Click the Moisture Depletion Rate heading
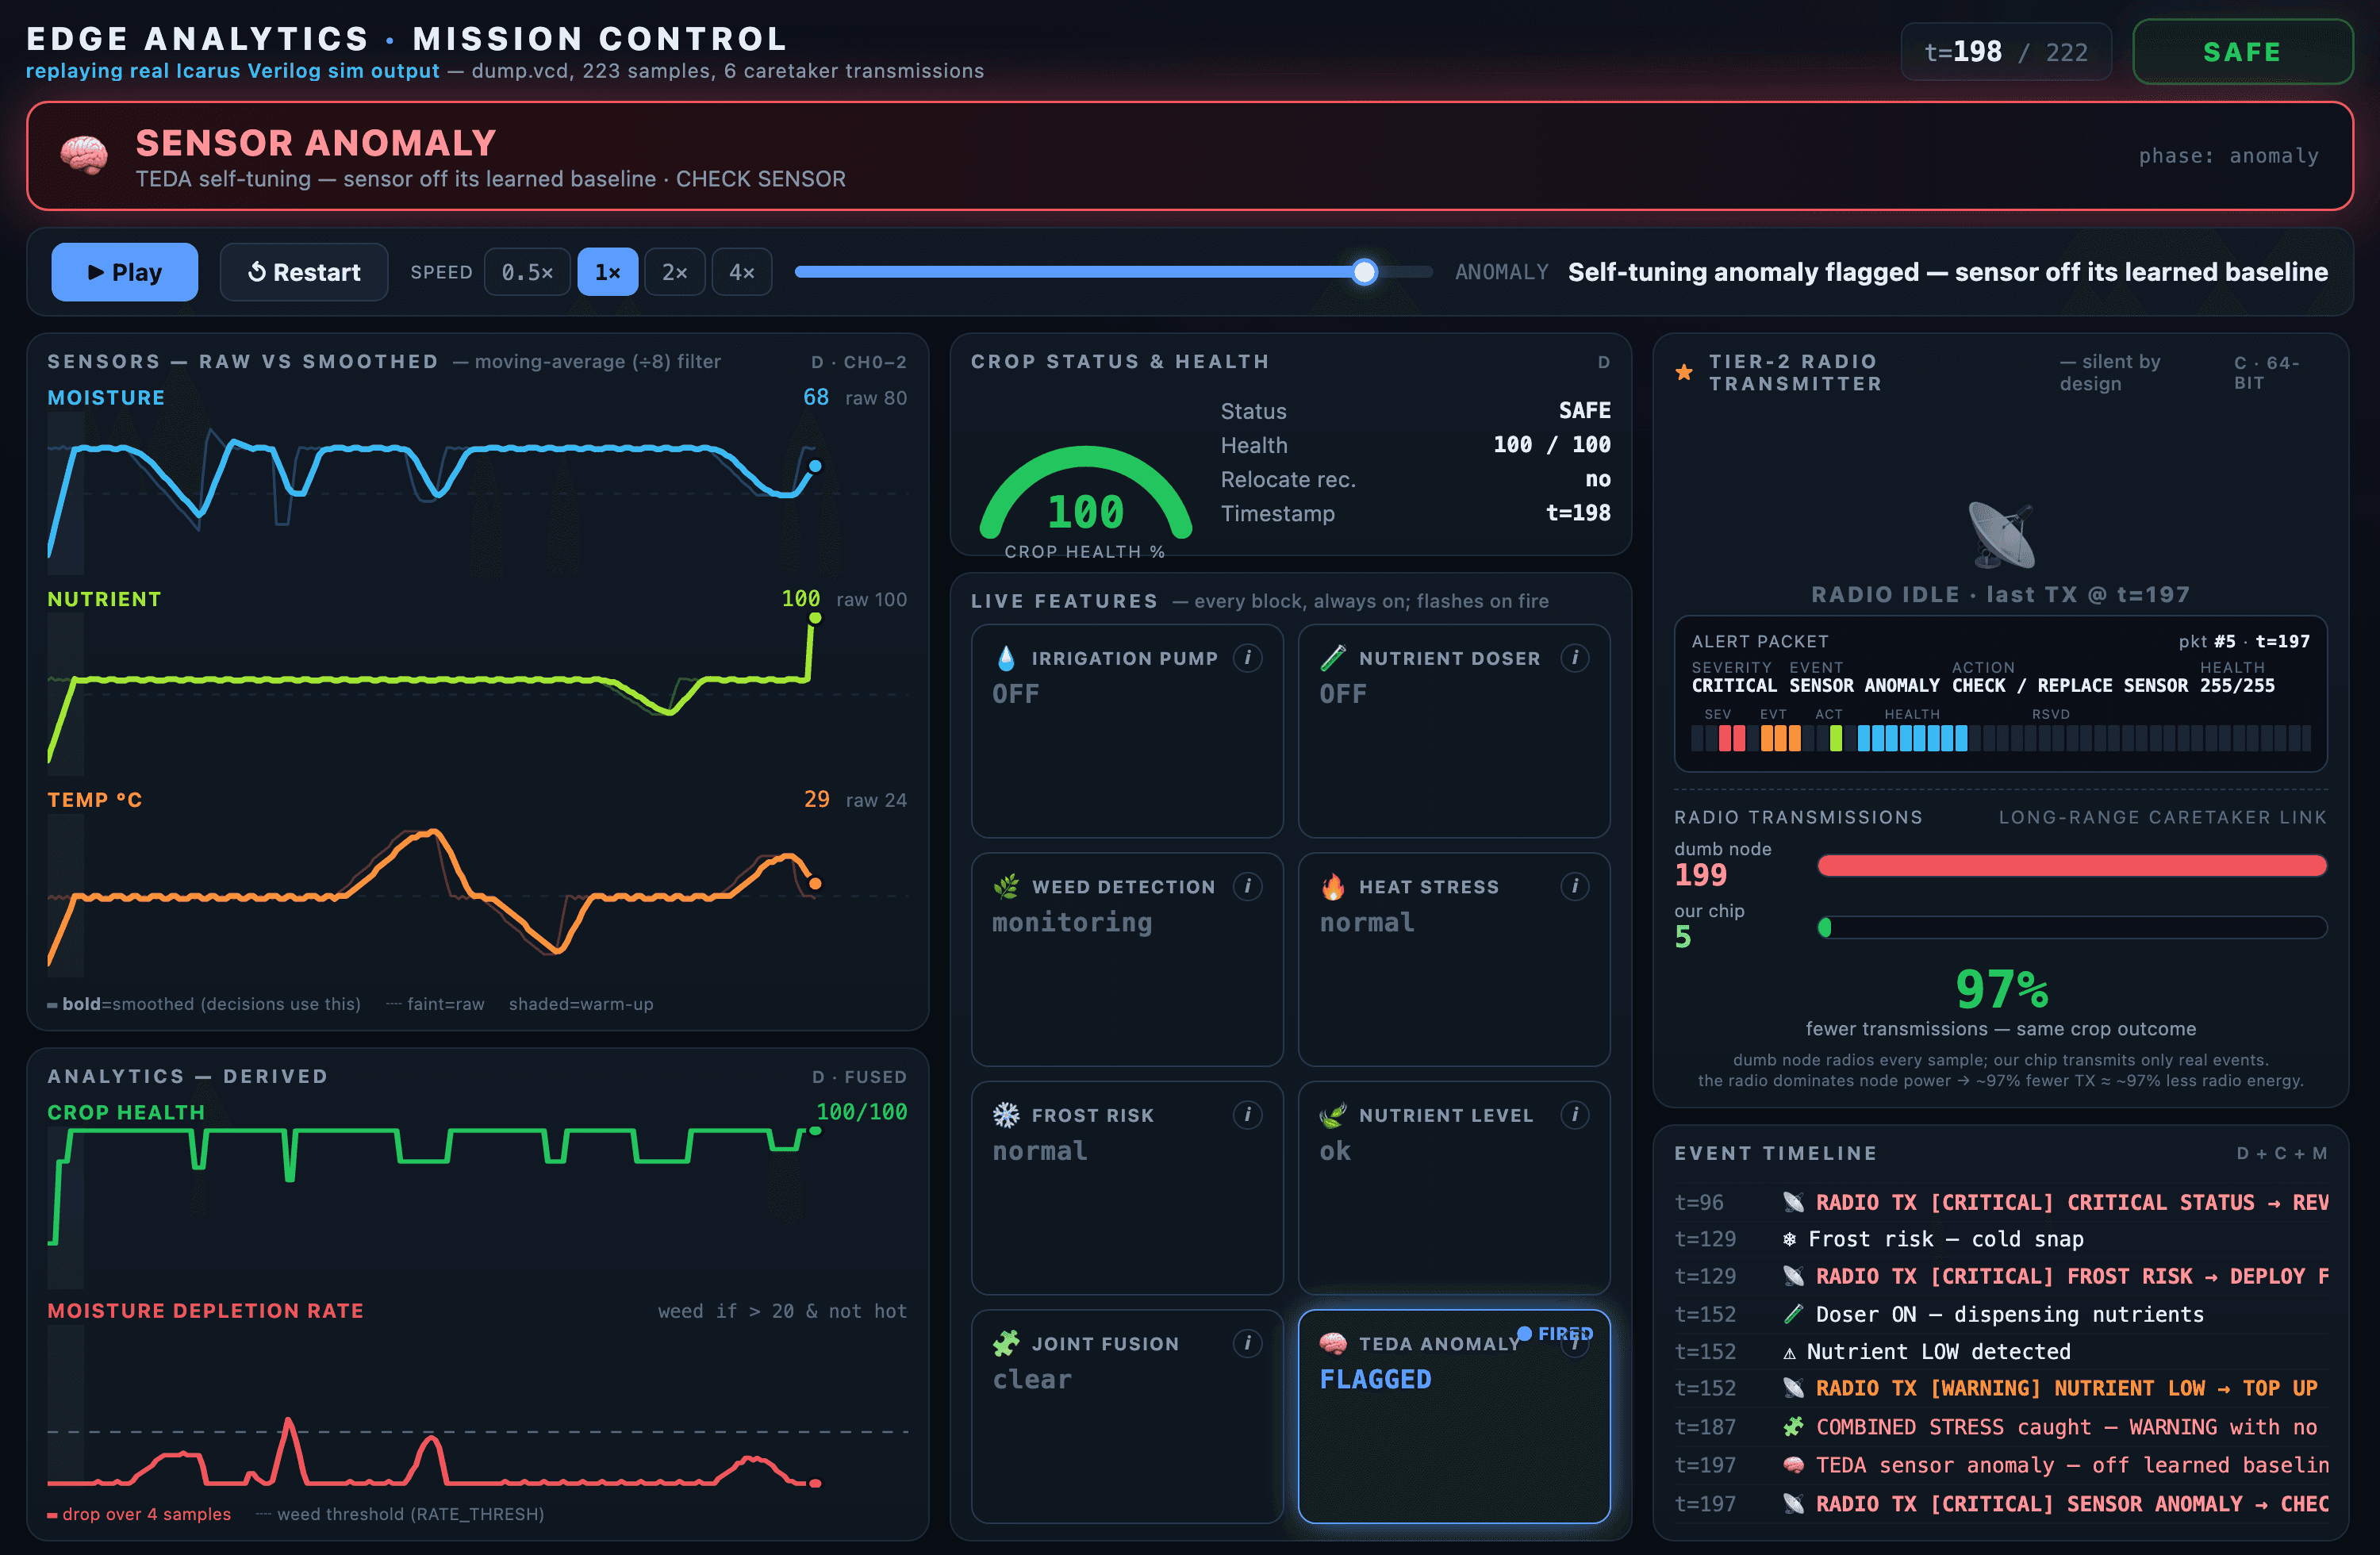Screen dimensions: 2380x1555 [x=205, y=1310]
